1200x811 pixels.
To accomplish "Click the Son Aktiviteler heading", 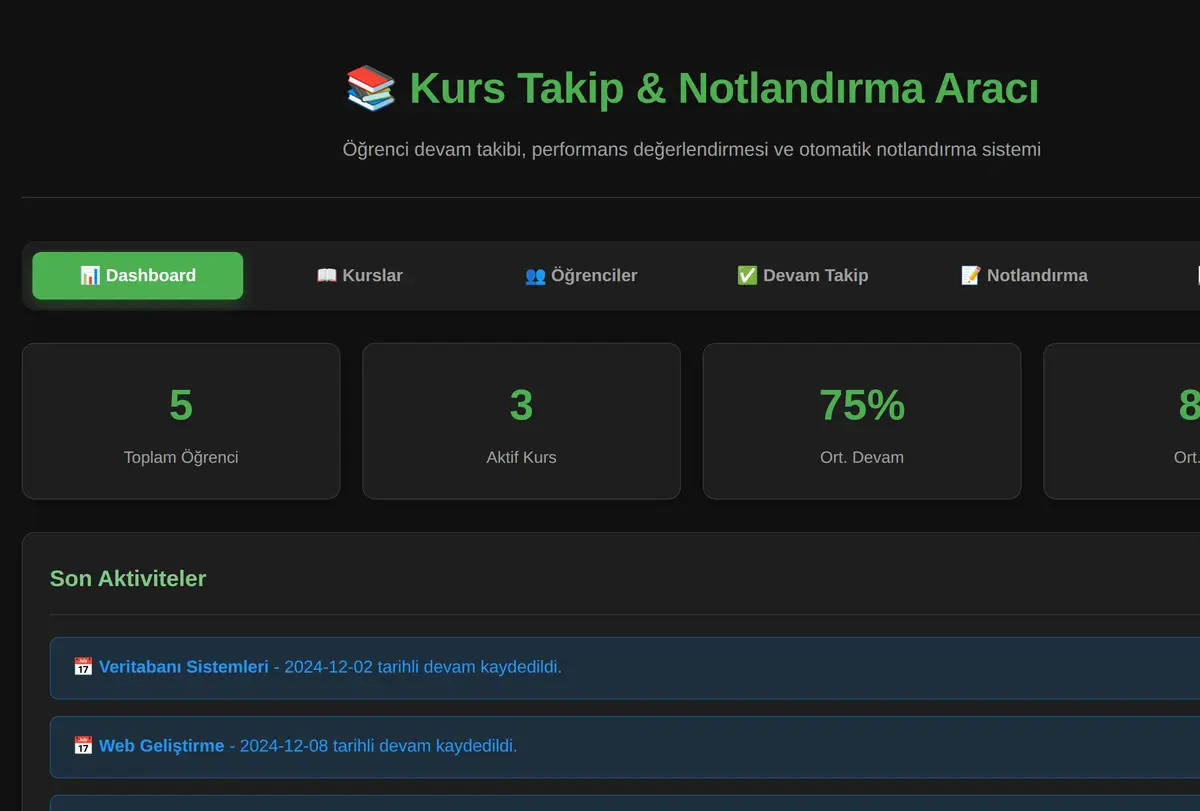I will pos(128,578).
